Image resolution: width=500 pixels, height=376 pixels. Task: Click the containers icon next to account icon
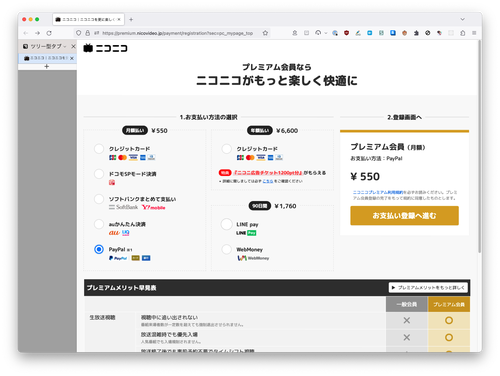(x=306, y=33)
